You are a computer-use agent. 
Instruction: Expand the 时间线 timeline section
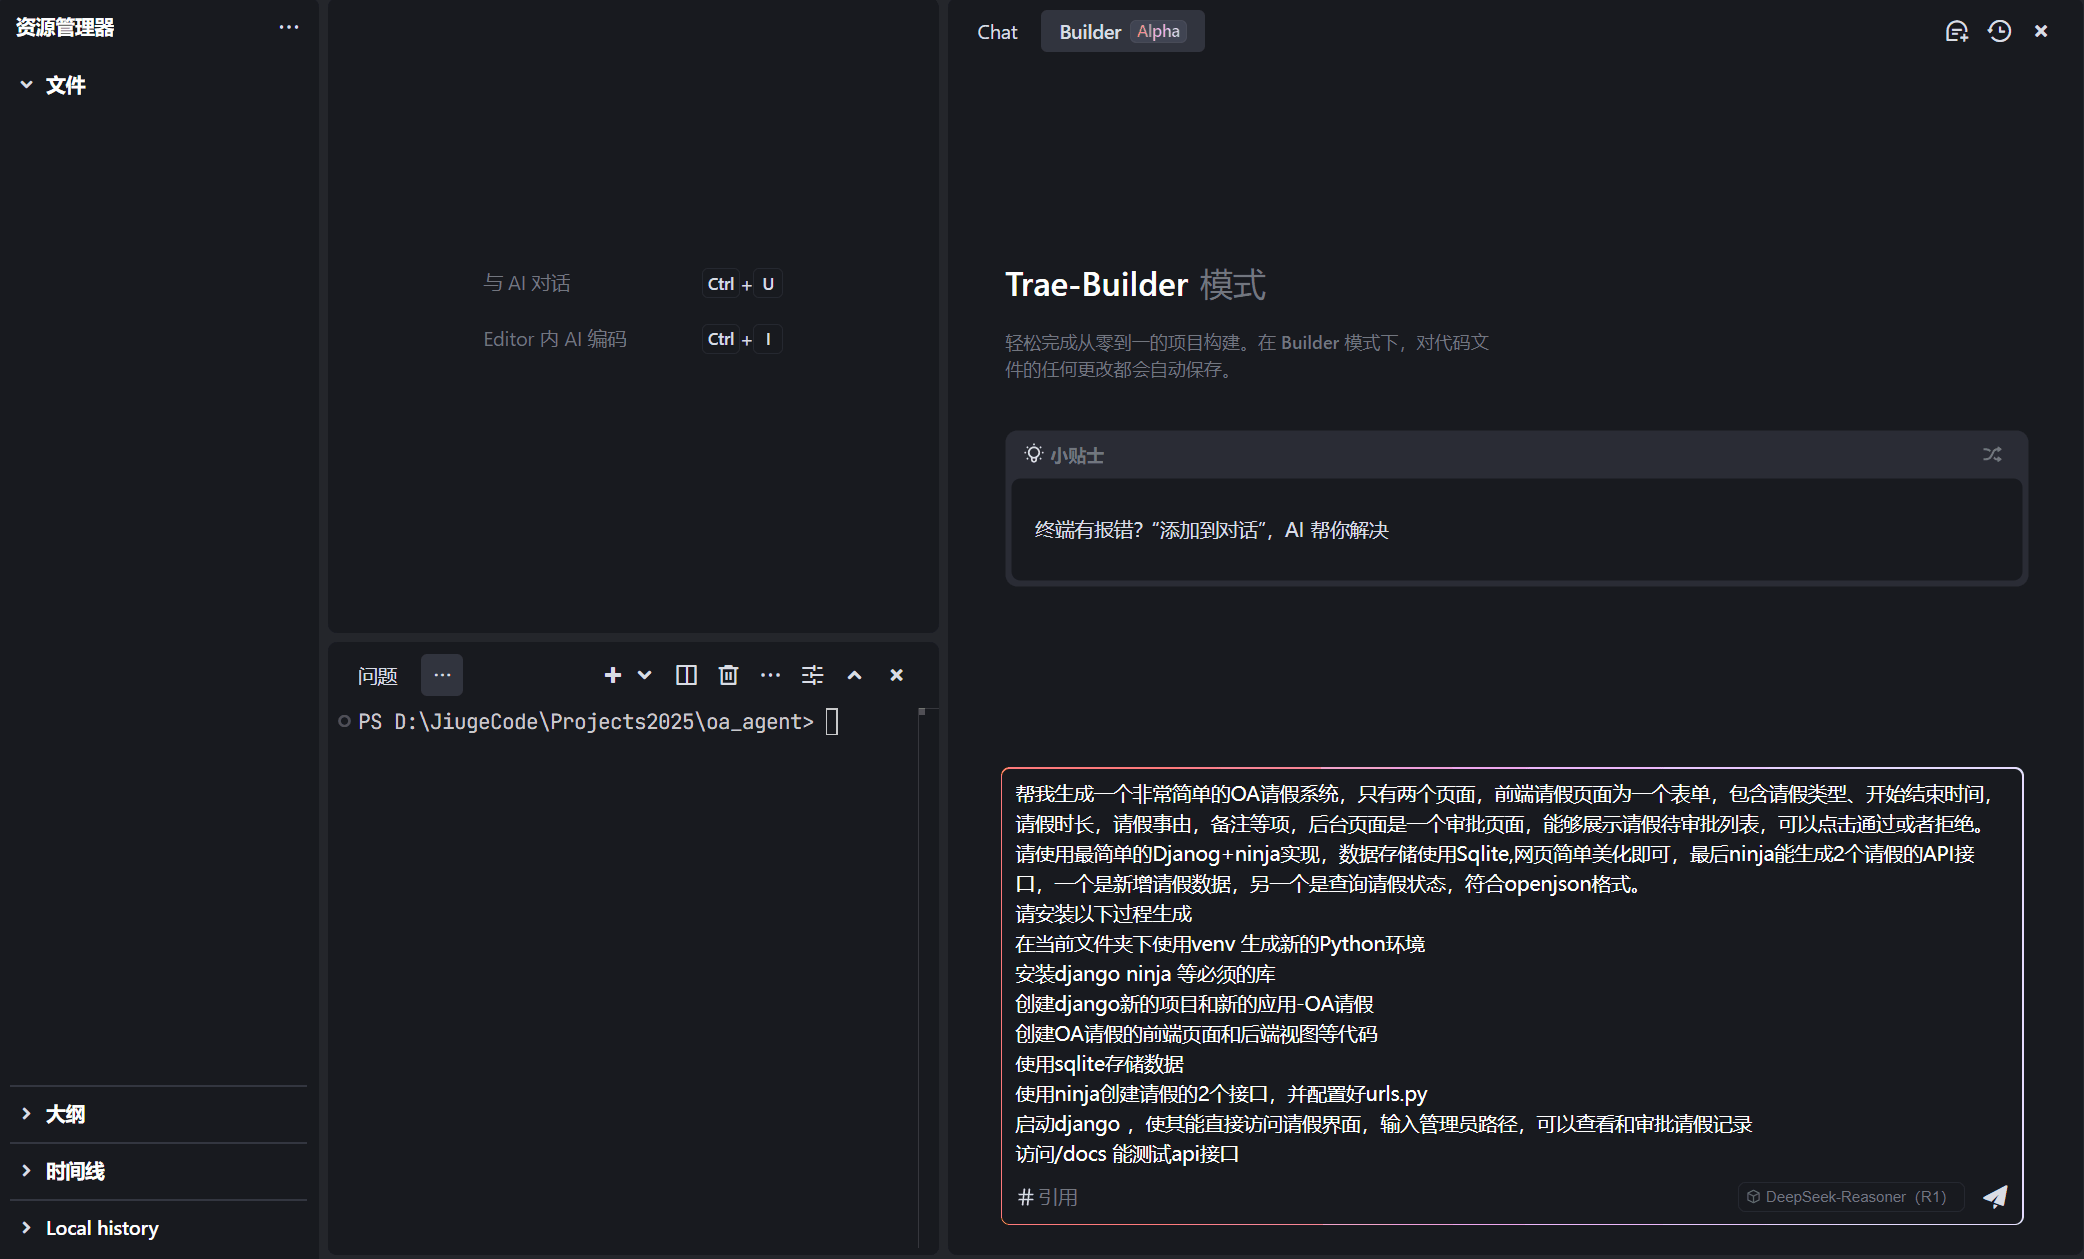(27, 1171)
